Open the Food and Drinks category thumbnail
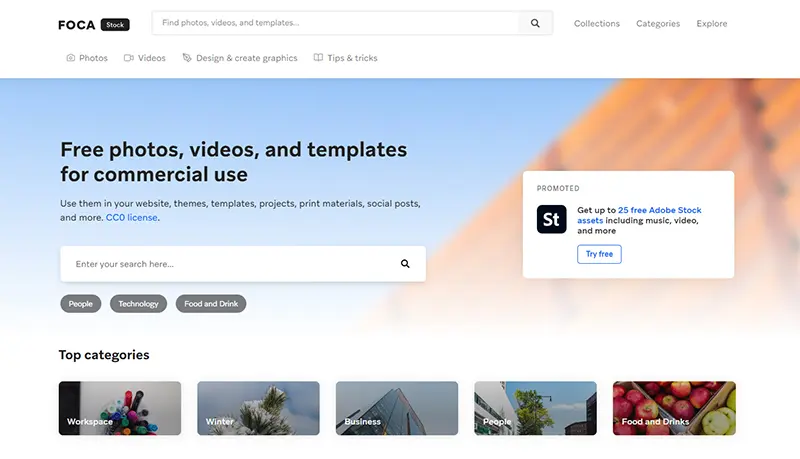This screenshot has height=459, width=800. tap(674, 408)
